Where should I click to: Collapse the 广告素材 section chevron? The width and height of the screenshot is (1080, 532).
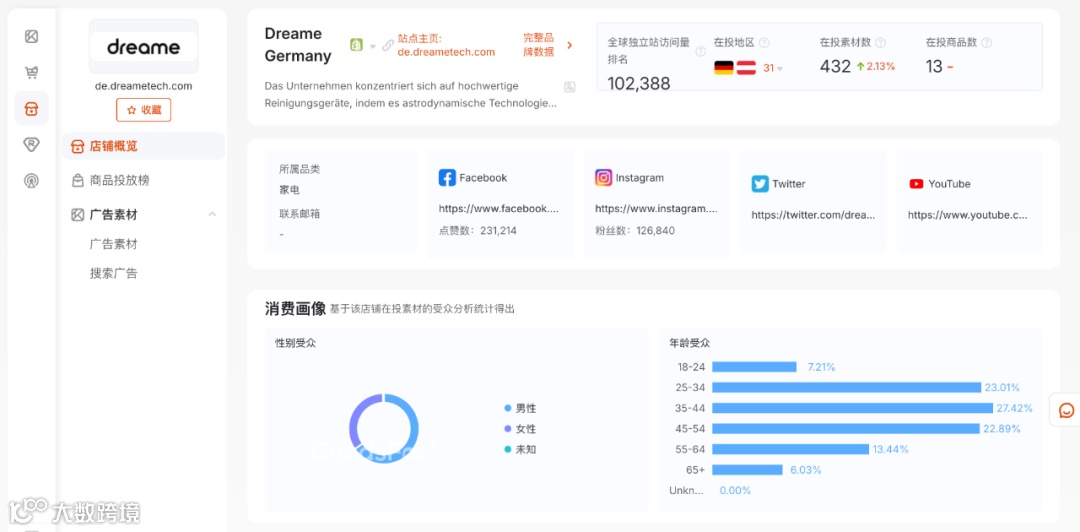[x=212, y=214]
